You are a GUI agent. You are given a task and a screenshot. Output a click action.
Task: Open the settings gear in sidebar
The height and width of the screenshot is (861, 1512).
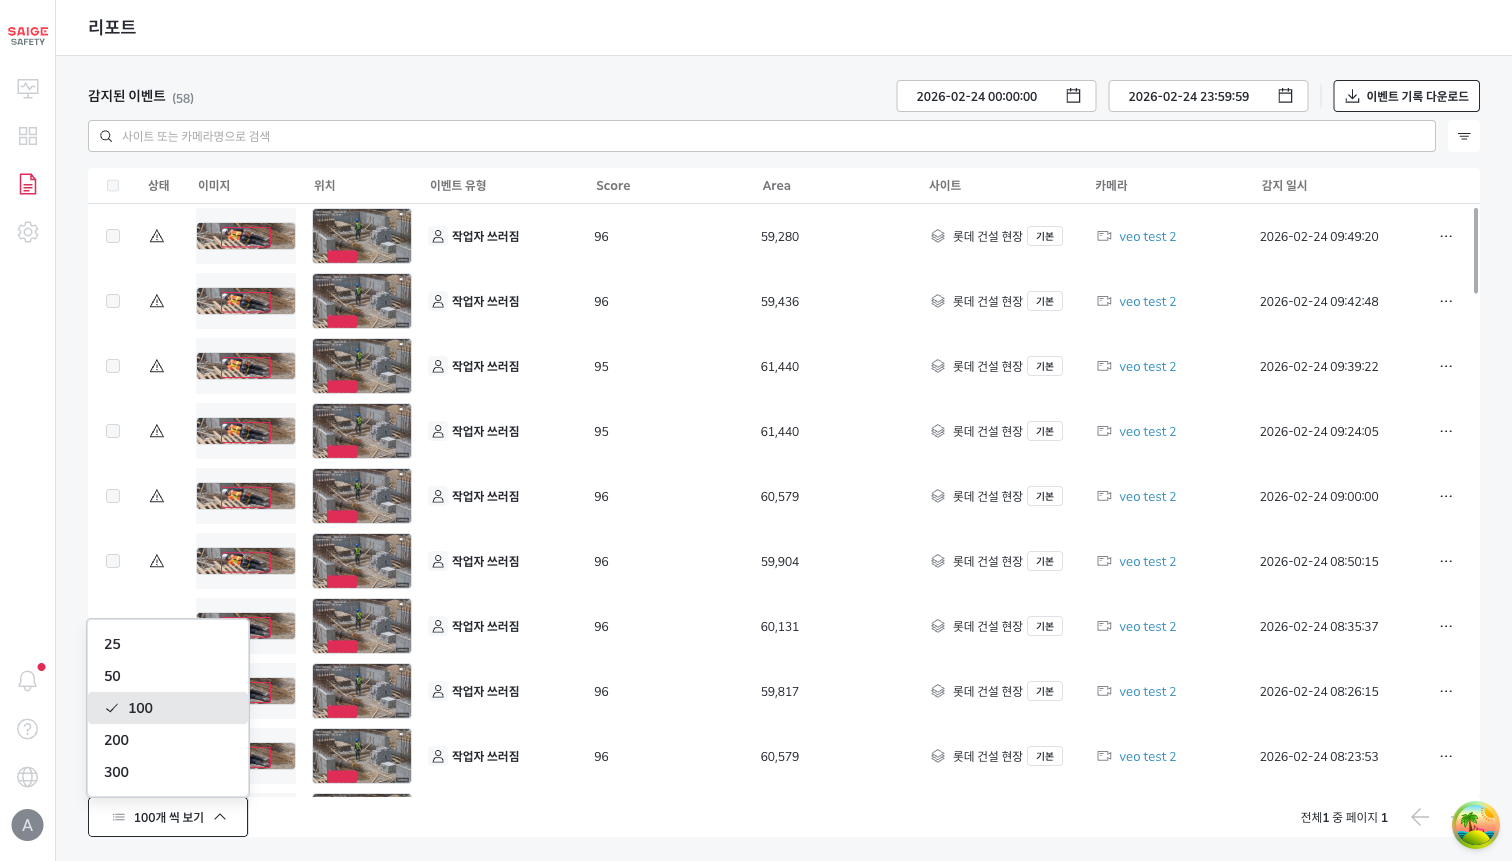[x=28, y=232]
